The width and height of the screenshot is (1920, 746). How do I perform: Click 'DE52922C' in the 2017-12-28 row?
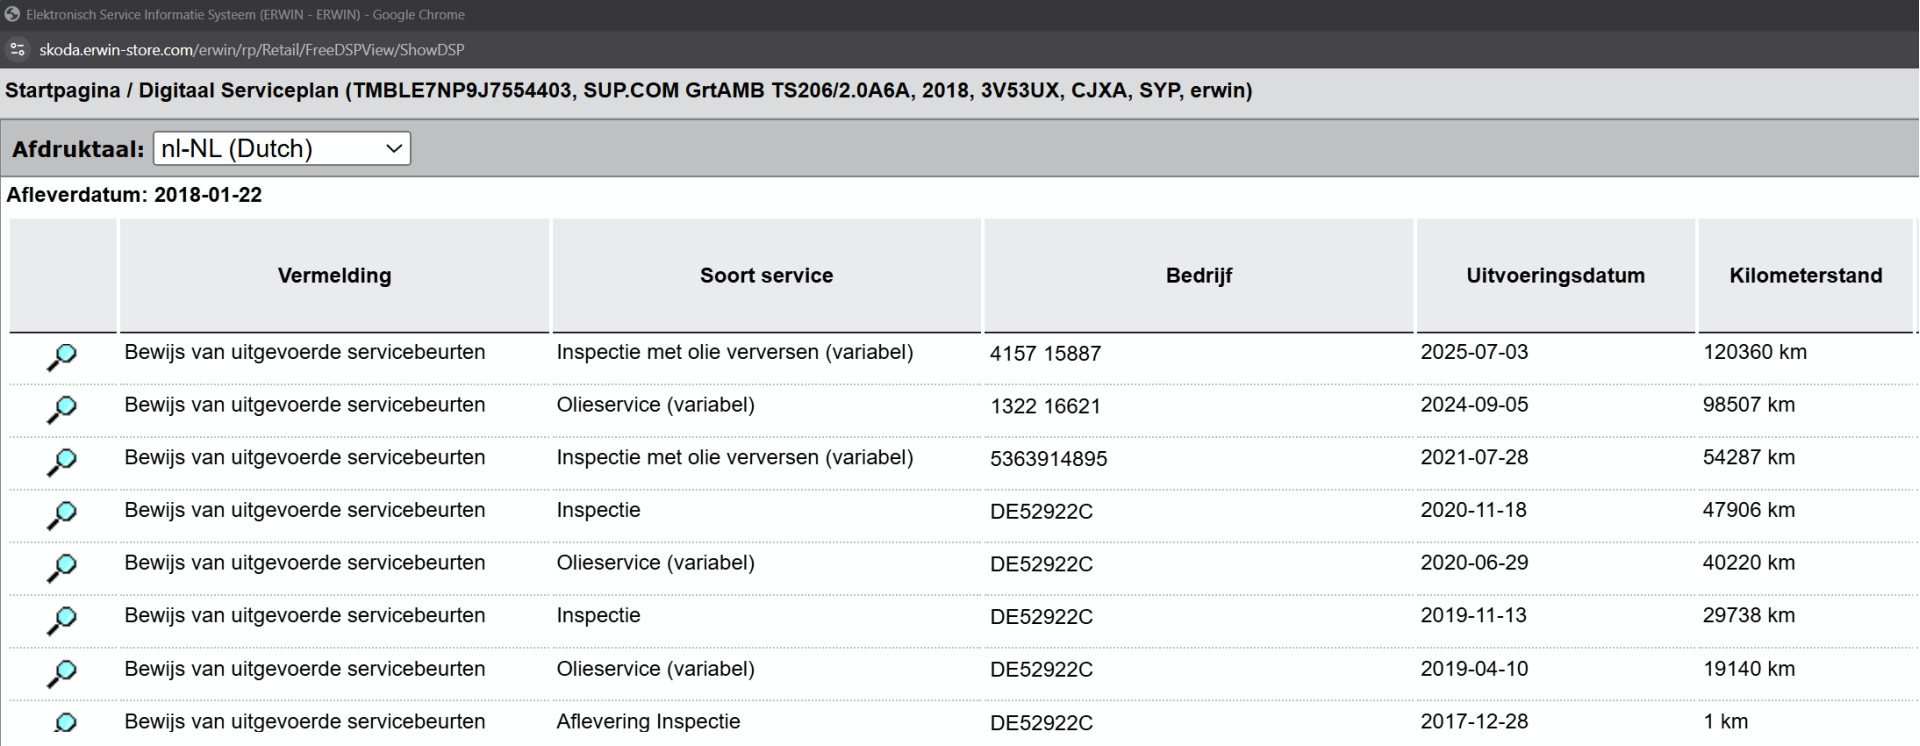tap(1041, 723)
